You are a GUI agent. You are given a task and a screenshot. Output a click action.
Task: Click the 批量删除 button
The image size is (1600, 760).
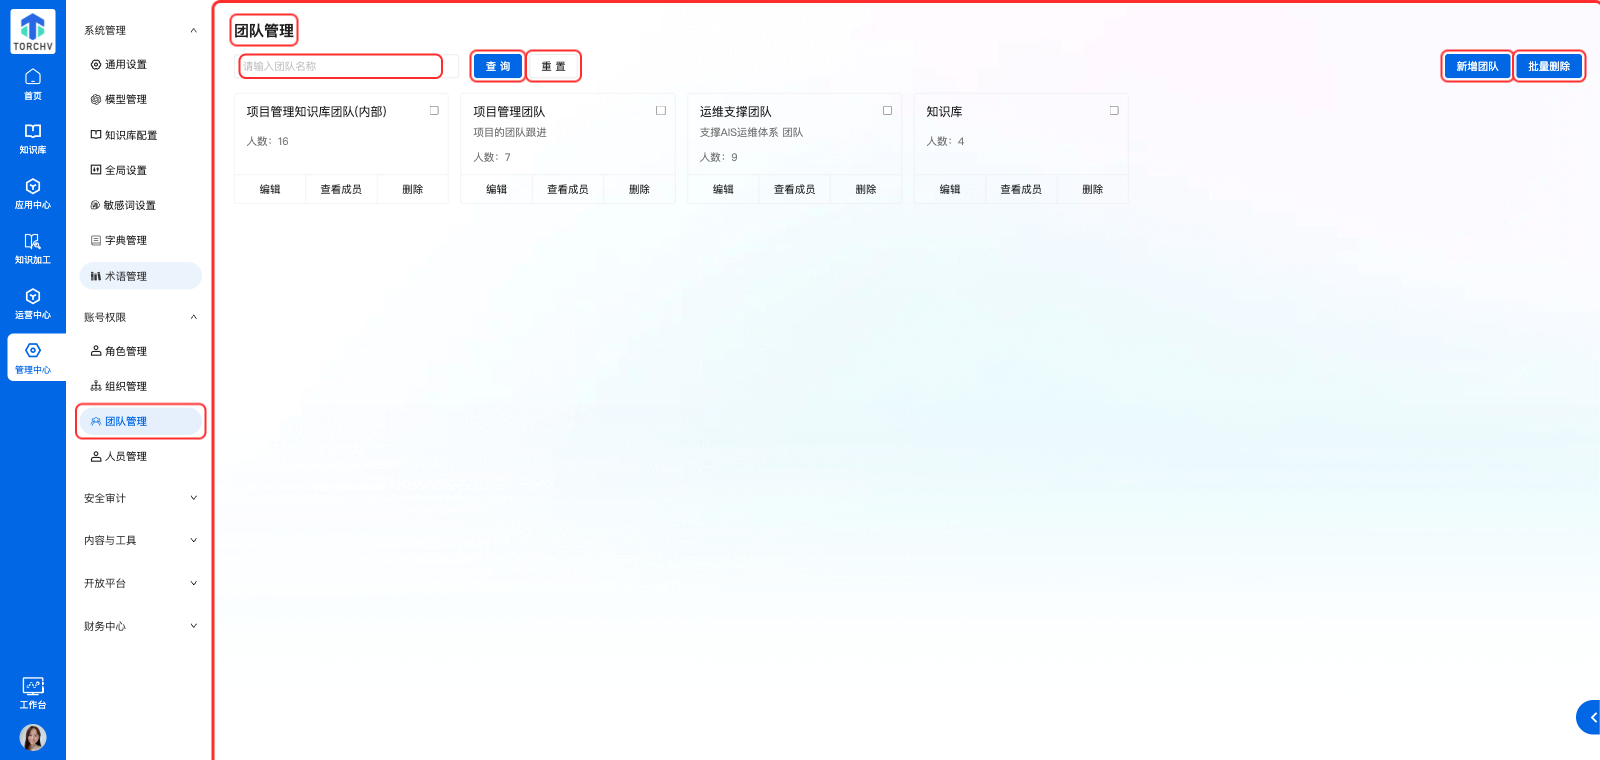coord(1549,66)
